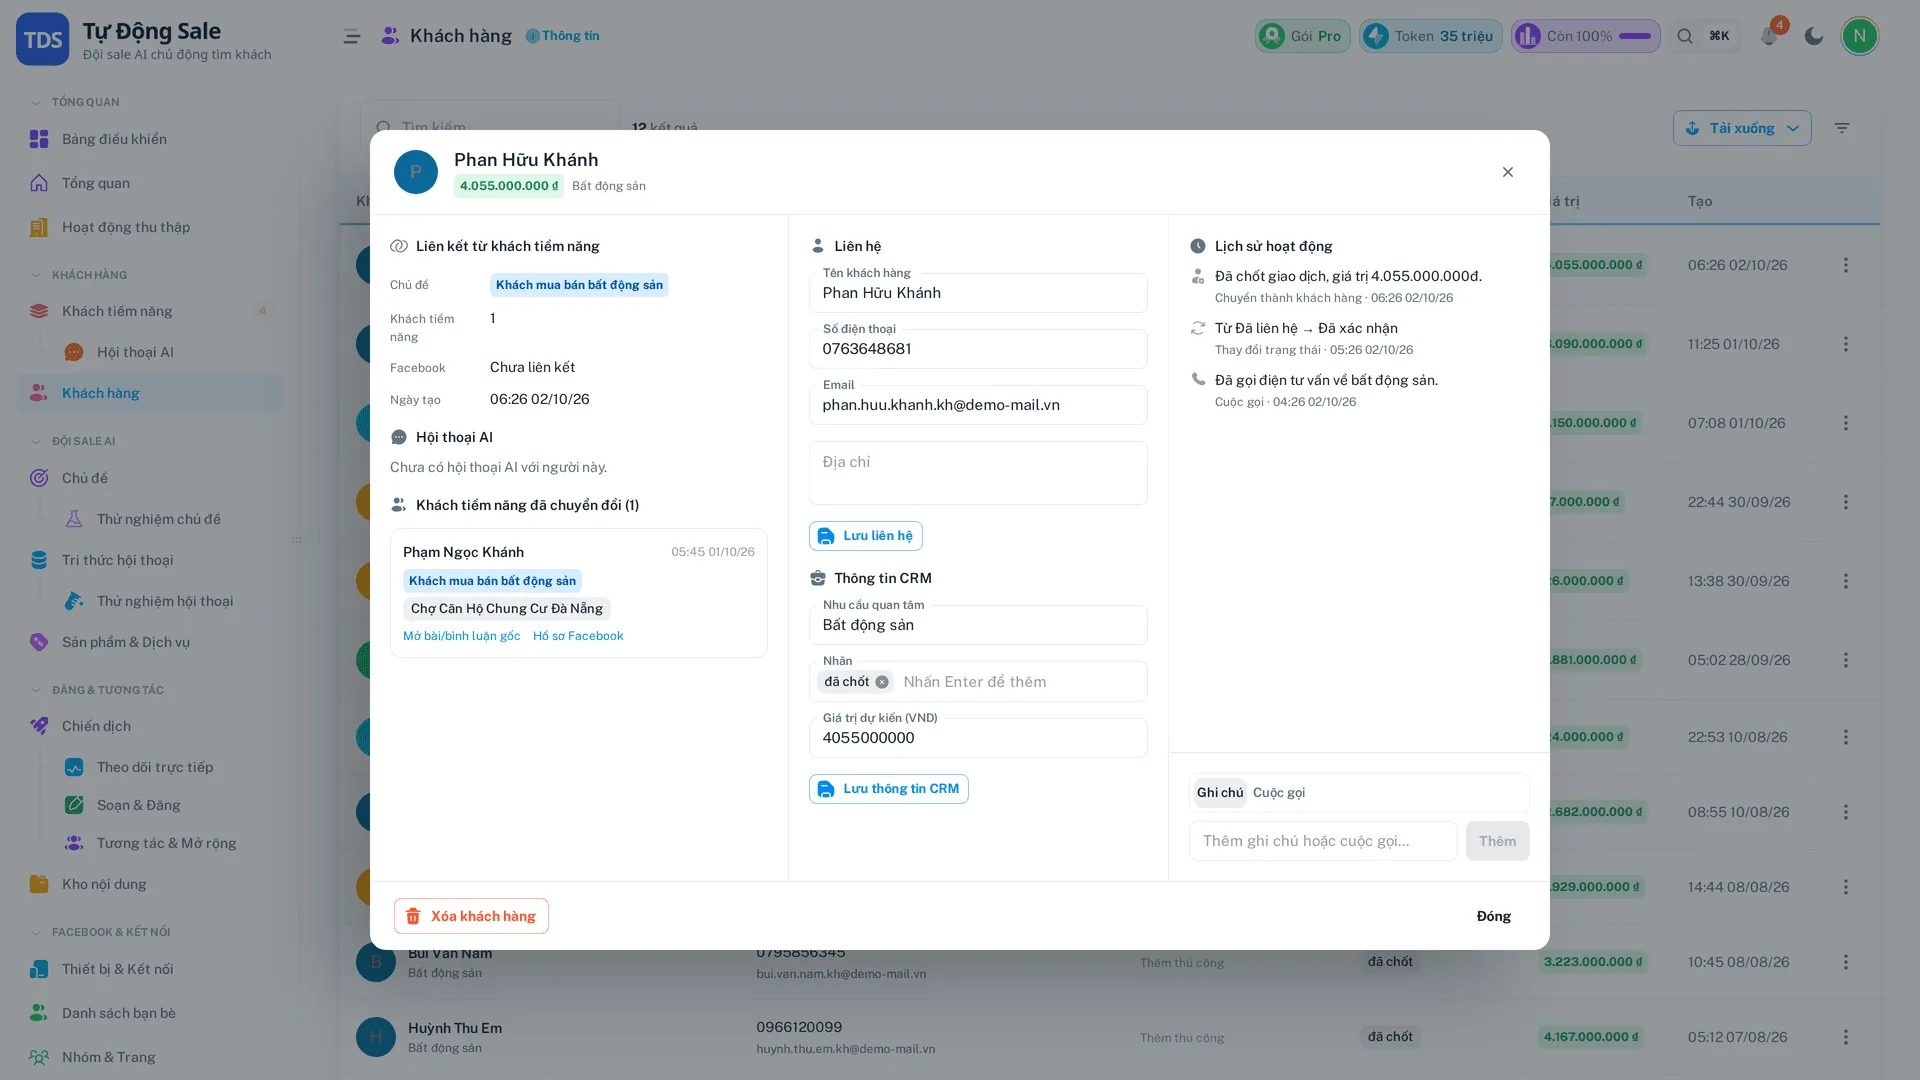
Task: Open the Tải xuống dropdown
Action: (x=1742, y=128)
